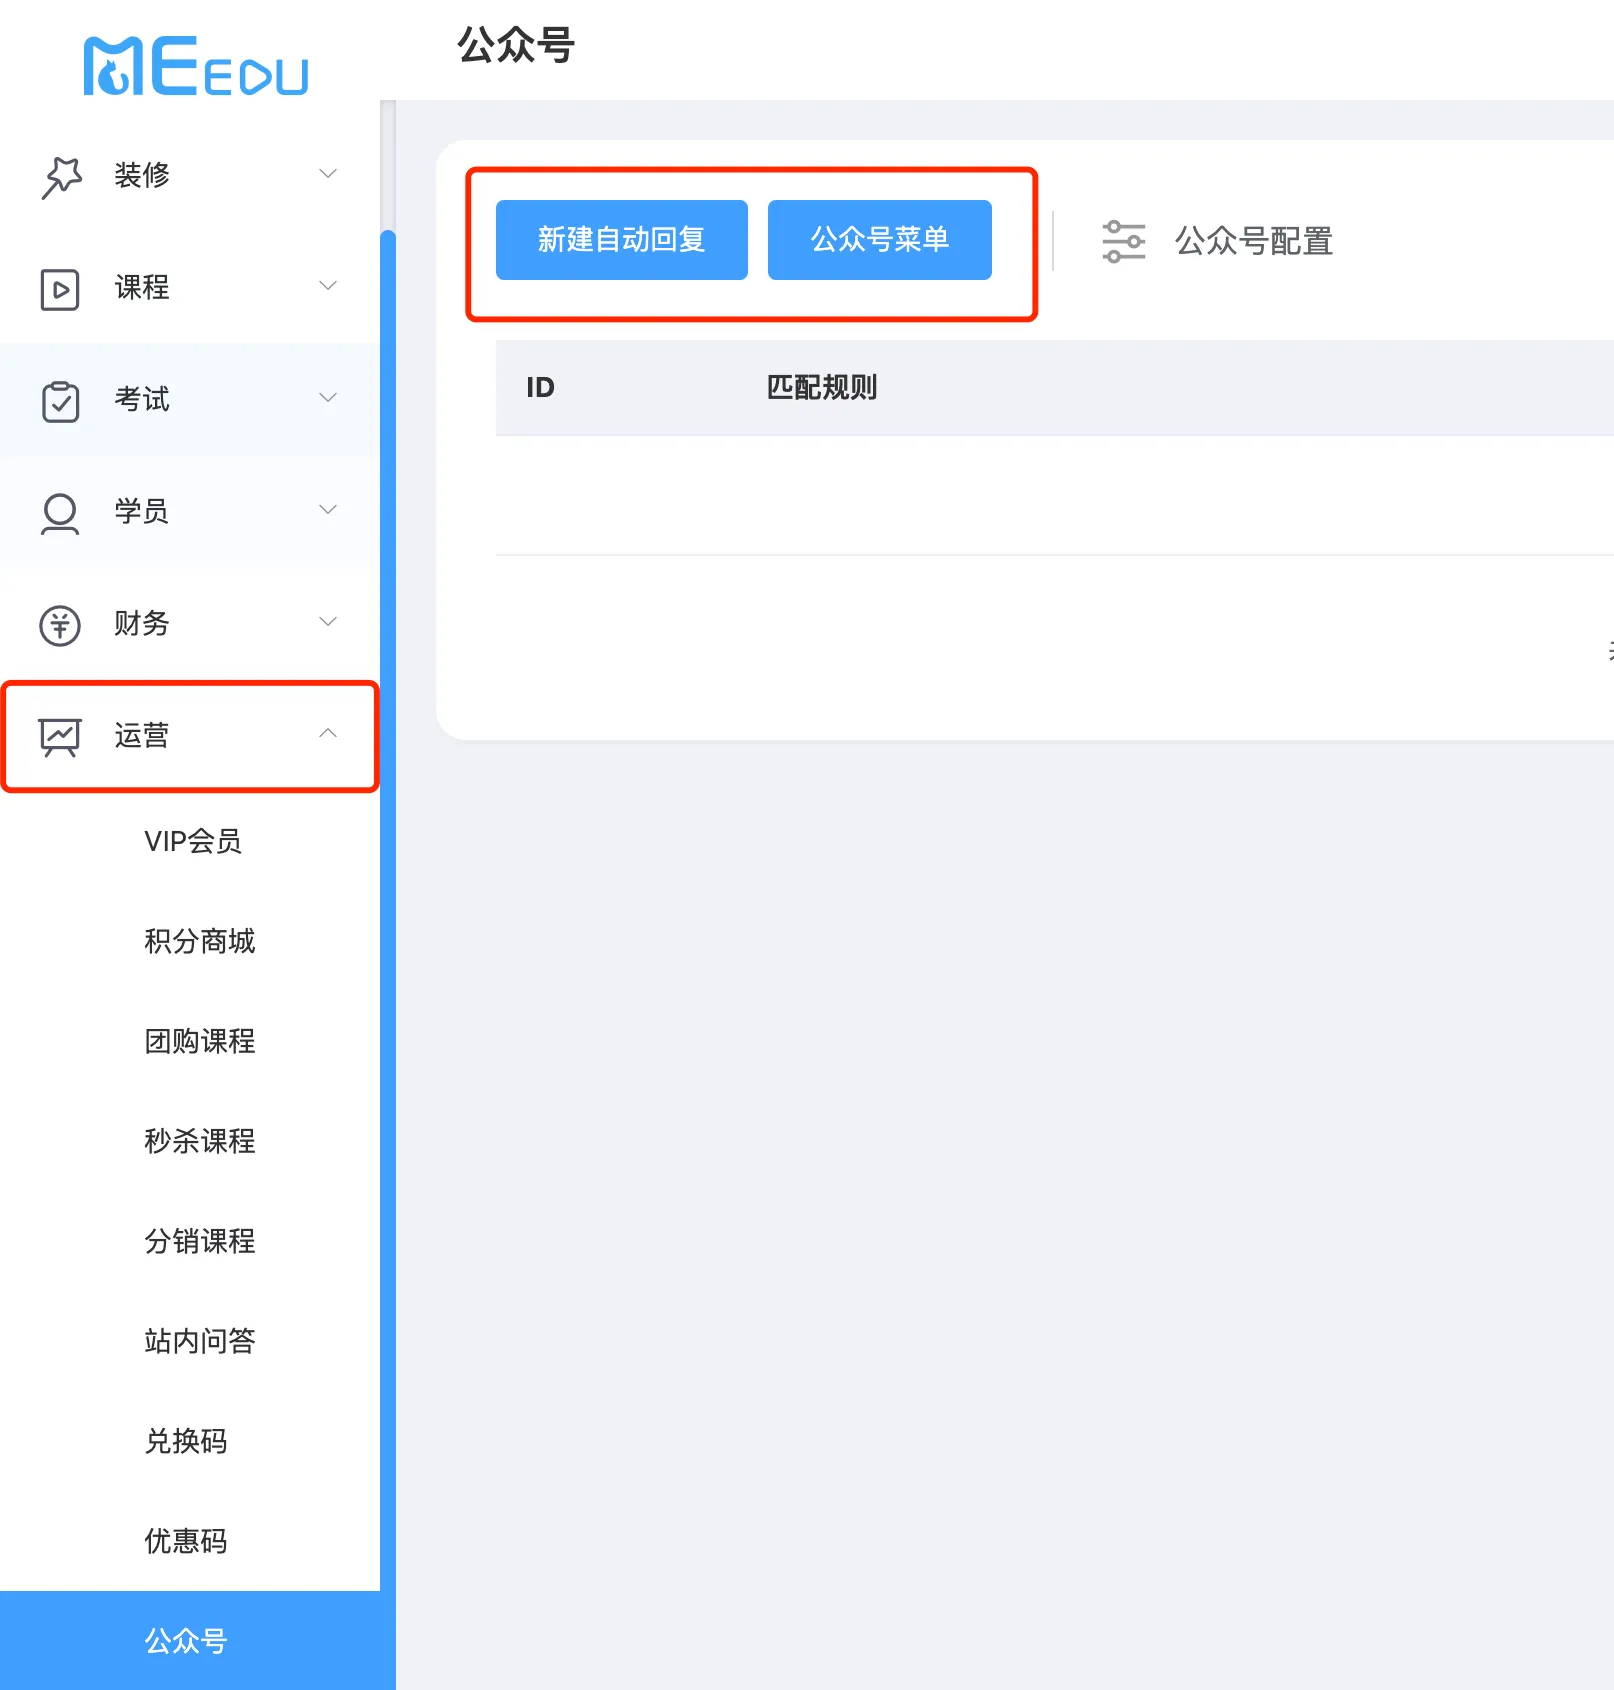Expand the 考试 menu chevron
1614x1690 pixels.
coord(328,398)
